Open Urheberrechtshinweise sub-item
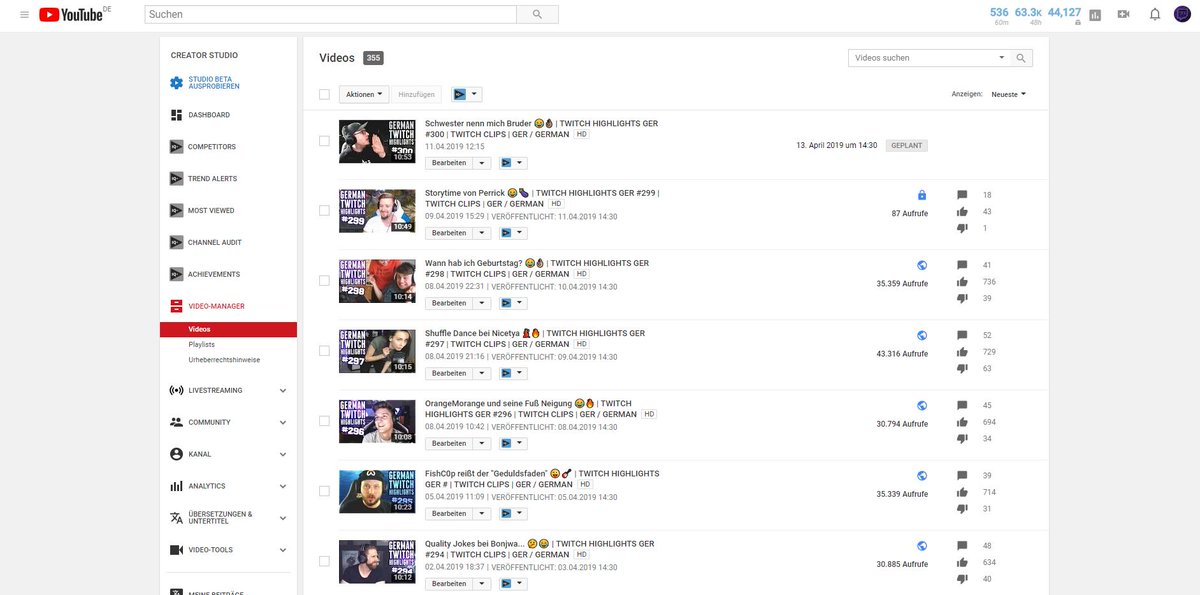Viewport: 1200px width, 595px height. coord(224,360)
